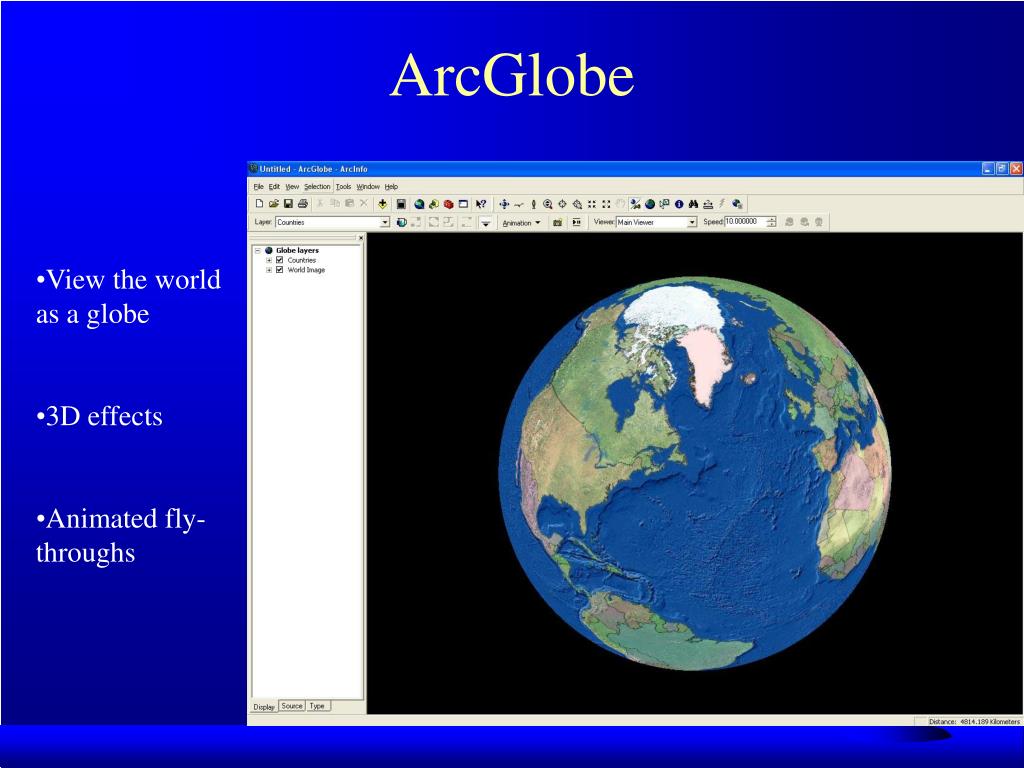The width and height of the screenshot is (1024, 768).
Task: Click the Measure tool icon
Action: click(708, 204)
